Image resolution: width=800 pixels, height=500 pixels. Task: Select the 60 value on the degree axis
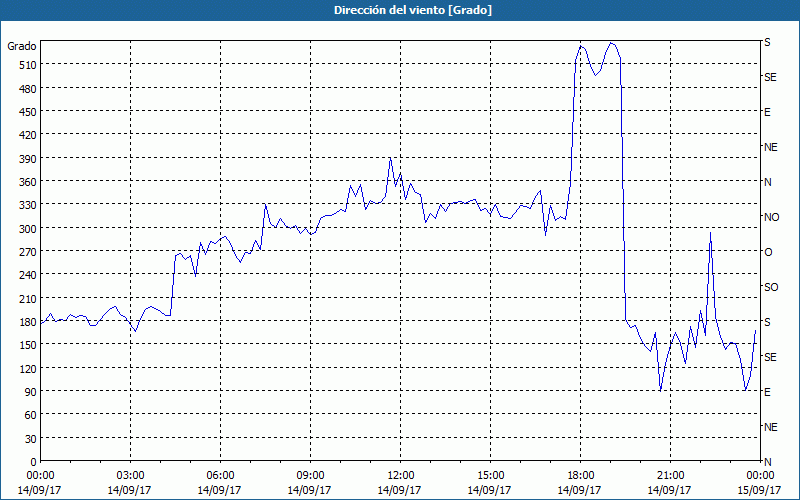pos(31,415)
